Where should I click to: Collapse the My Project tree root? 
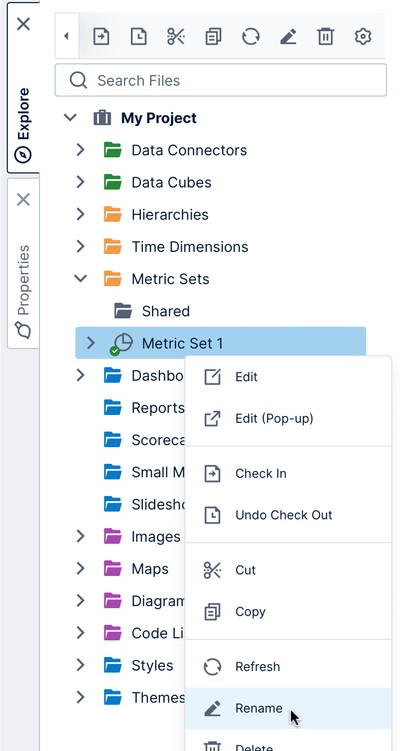coord(70,117)
